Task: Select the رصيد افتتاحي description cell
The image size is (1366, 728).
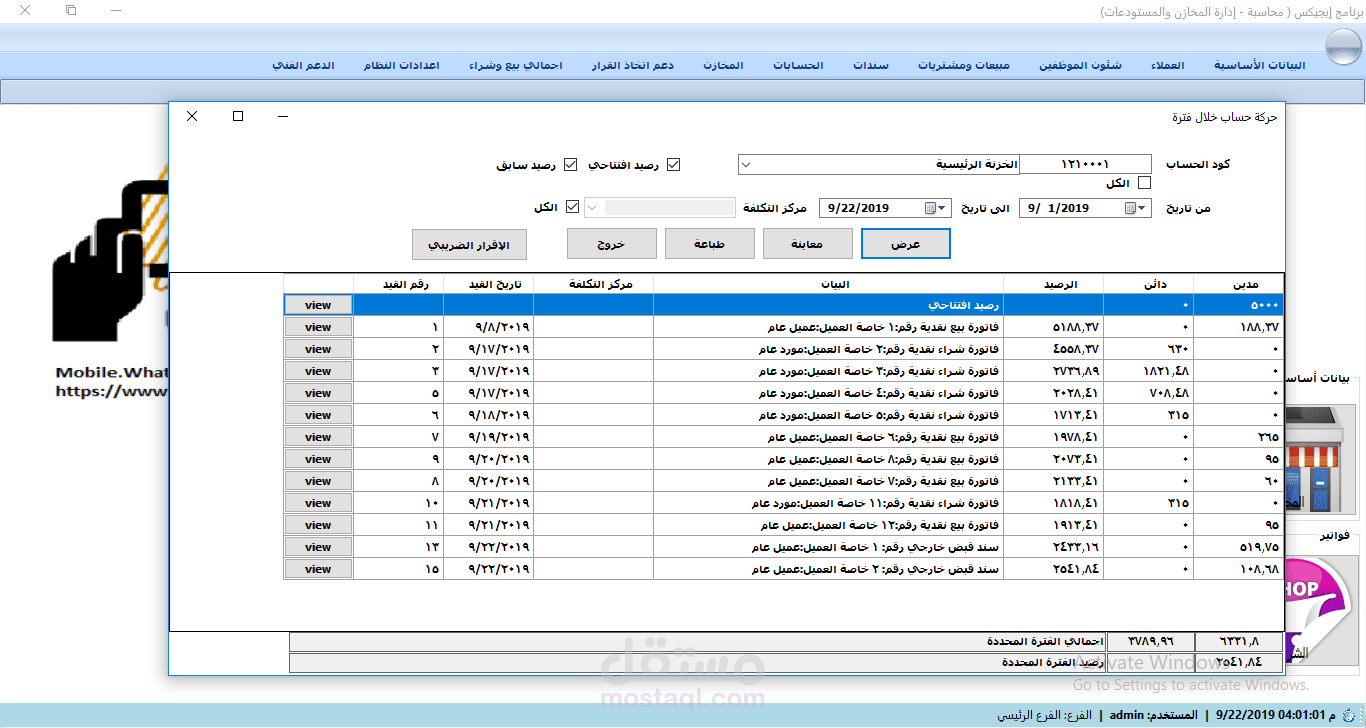Action: point(828,304)
